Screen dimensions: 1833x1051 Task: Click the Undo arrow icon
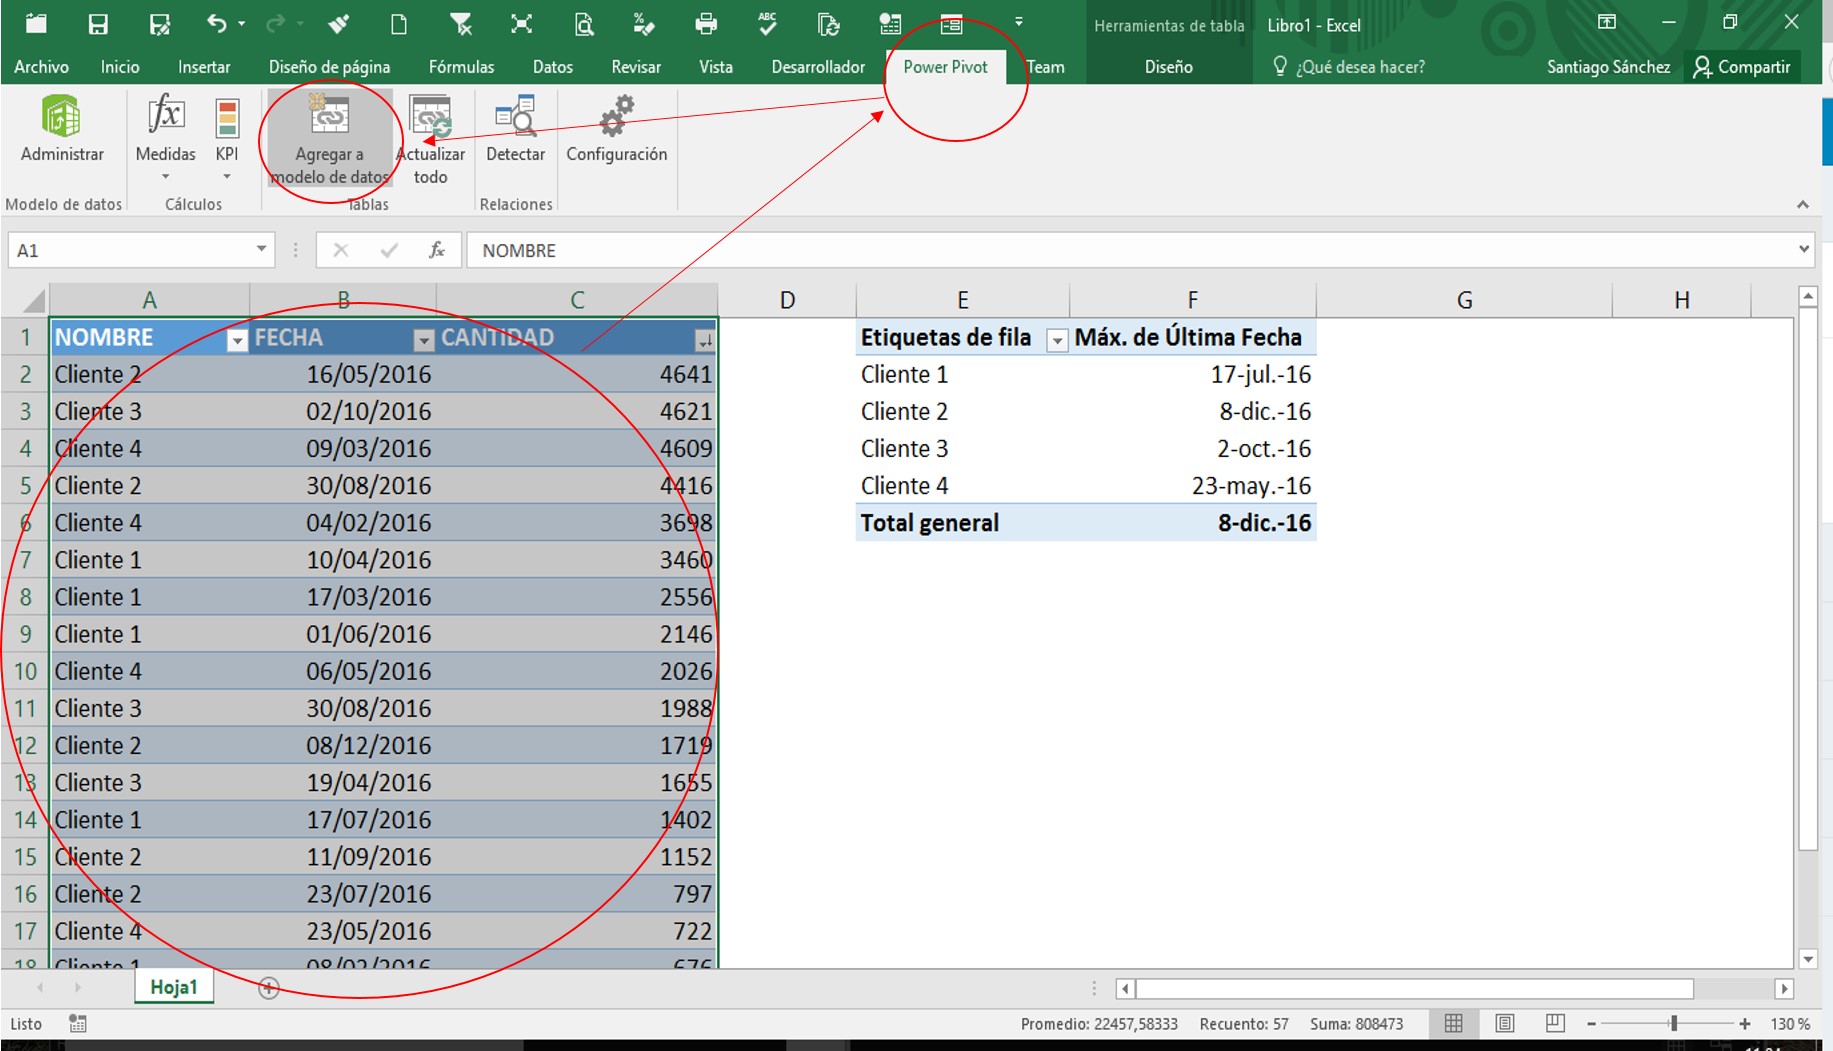216,24
